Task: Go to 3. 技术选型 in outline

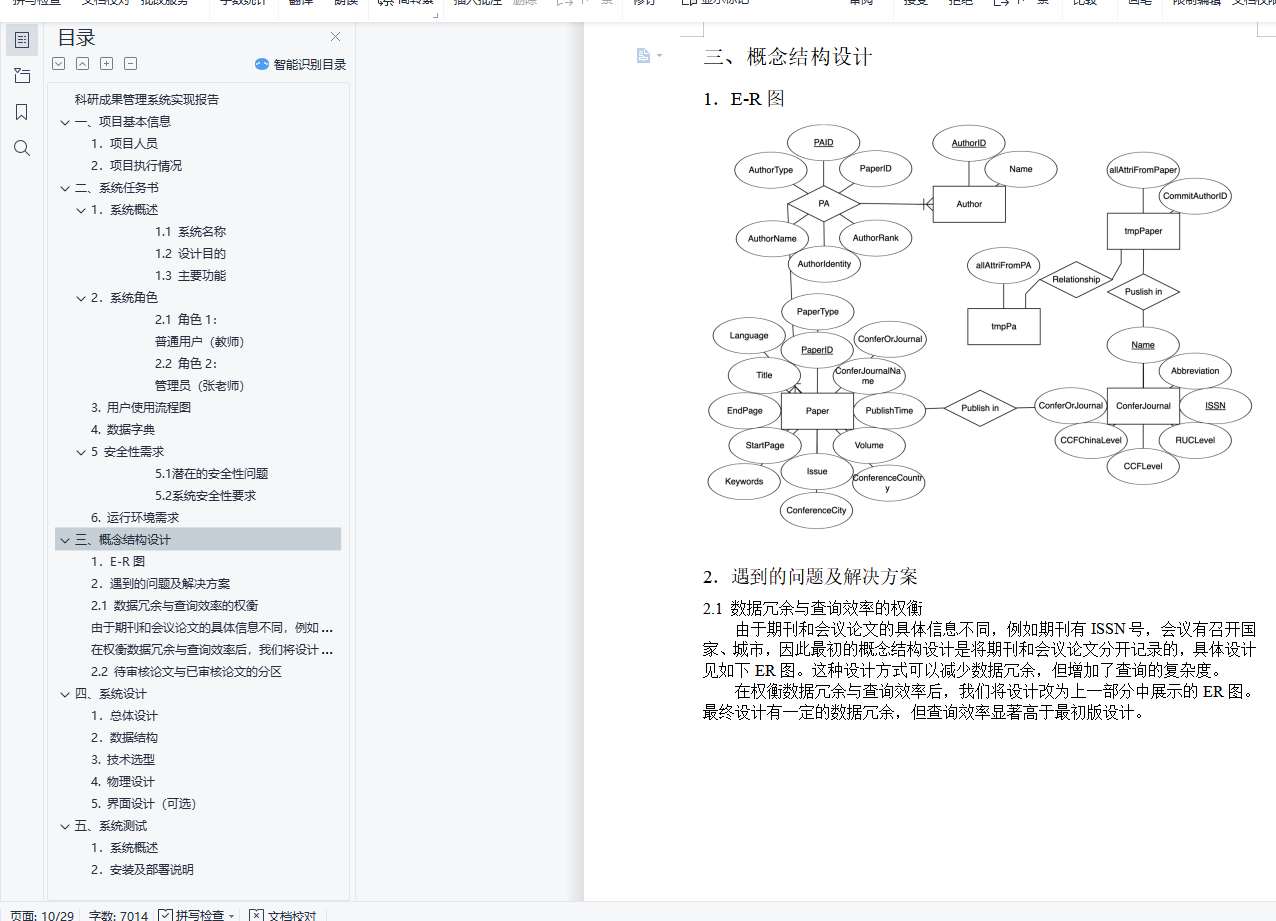Action: (123, 760)
